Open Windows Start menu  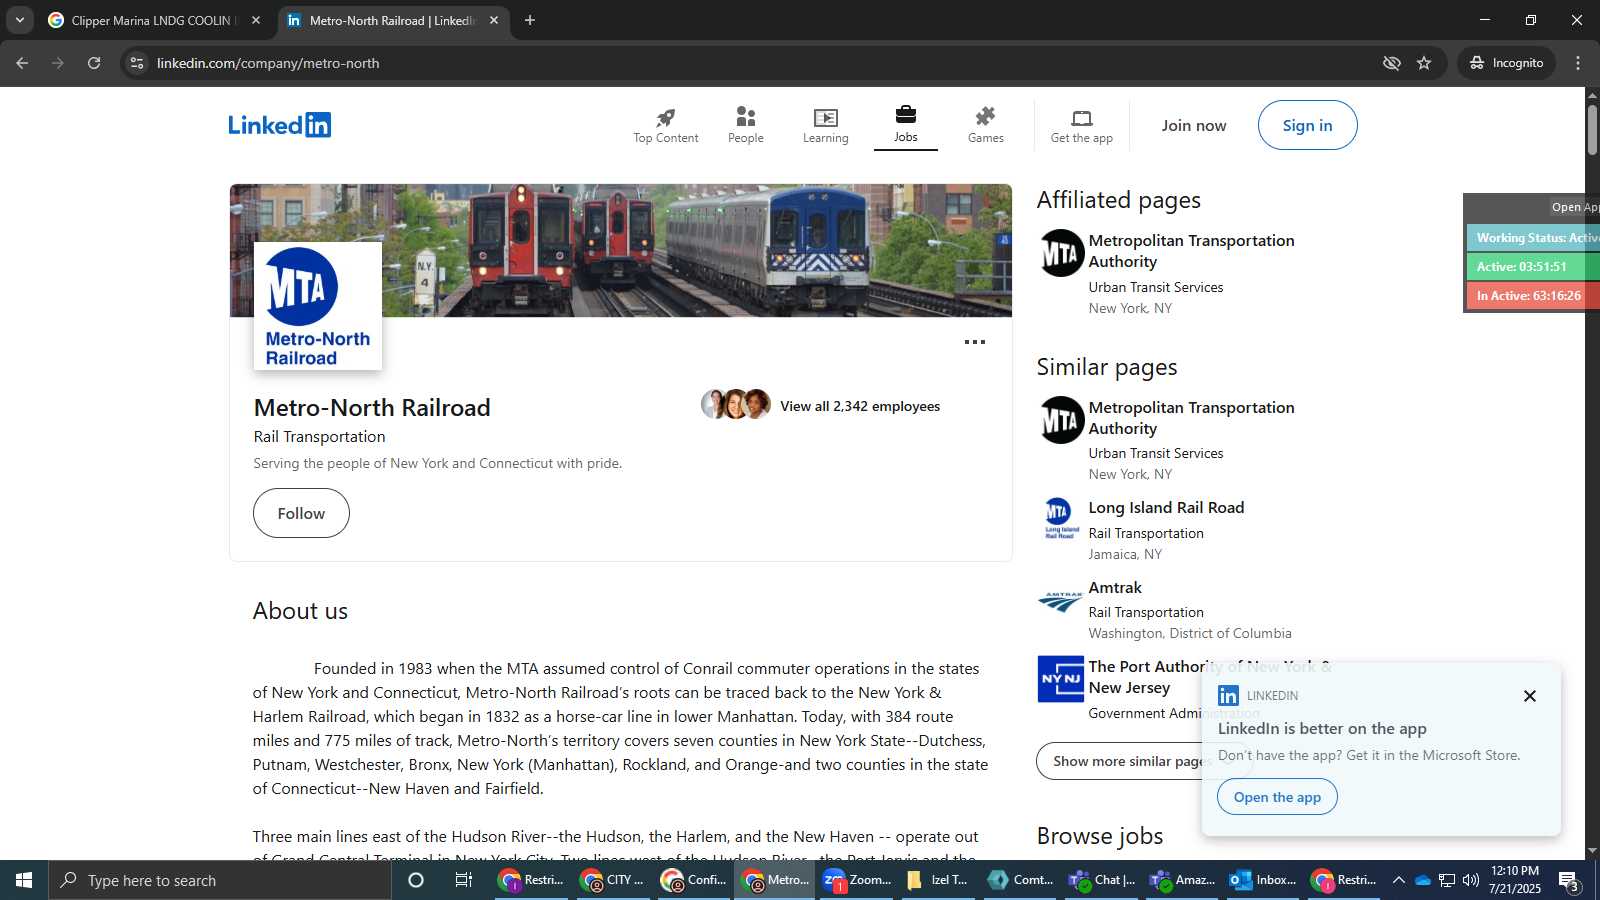[24, 880]
